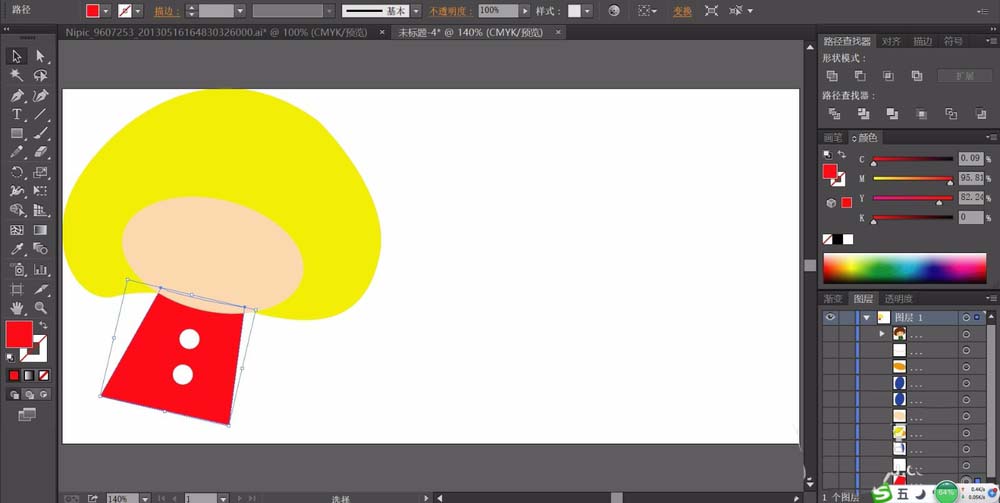Click the Trim pathfinder icon

tap(863, 113)
